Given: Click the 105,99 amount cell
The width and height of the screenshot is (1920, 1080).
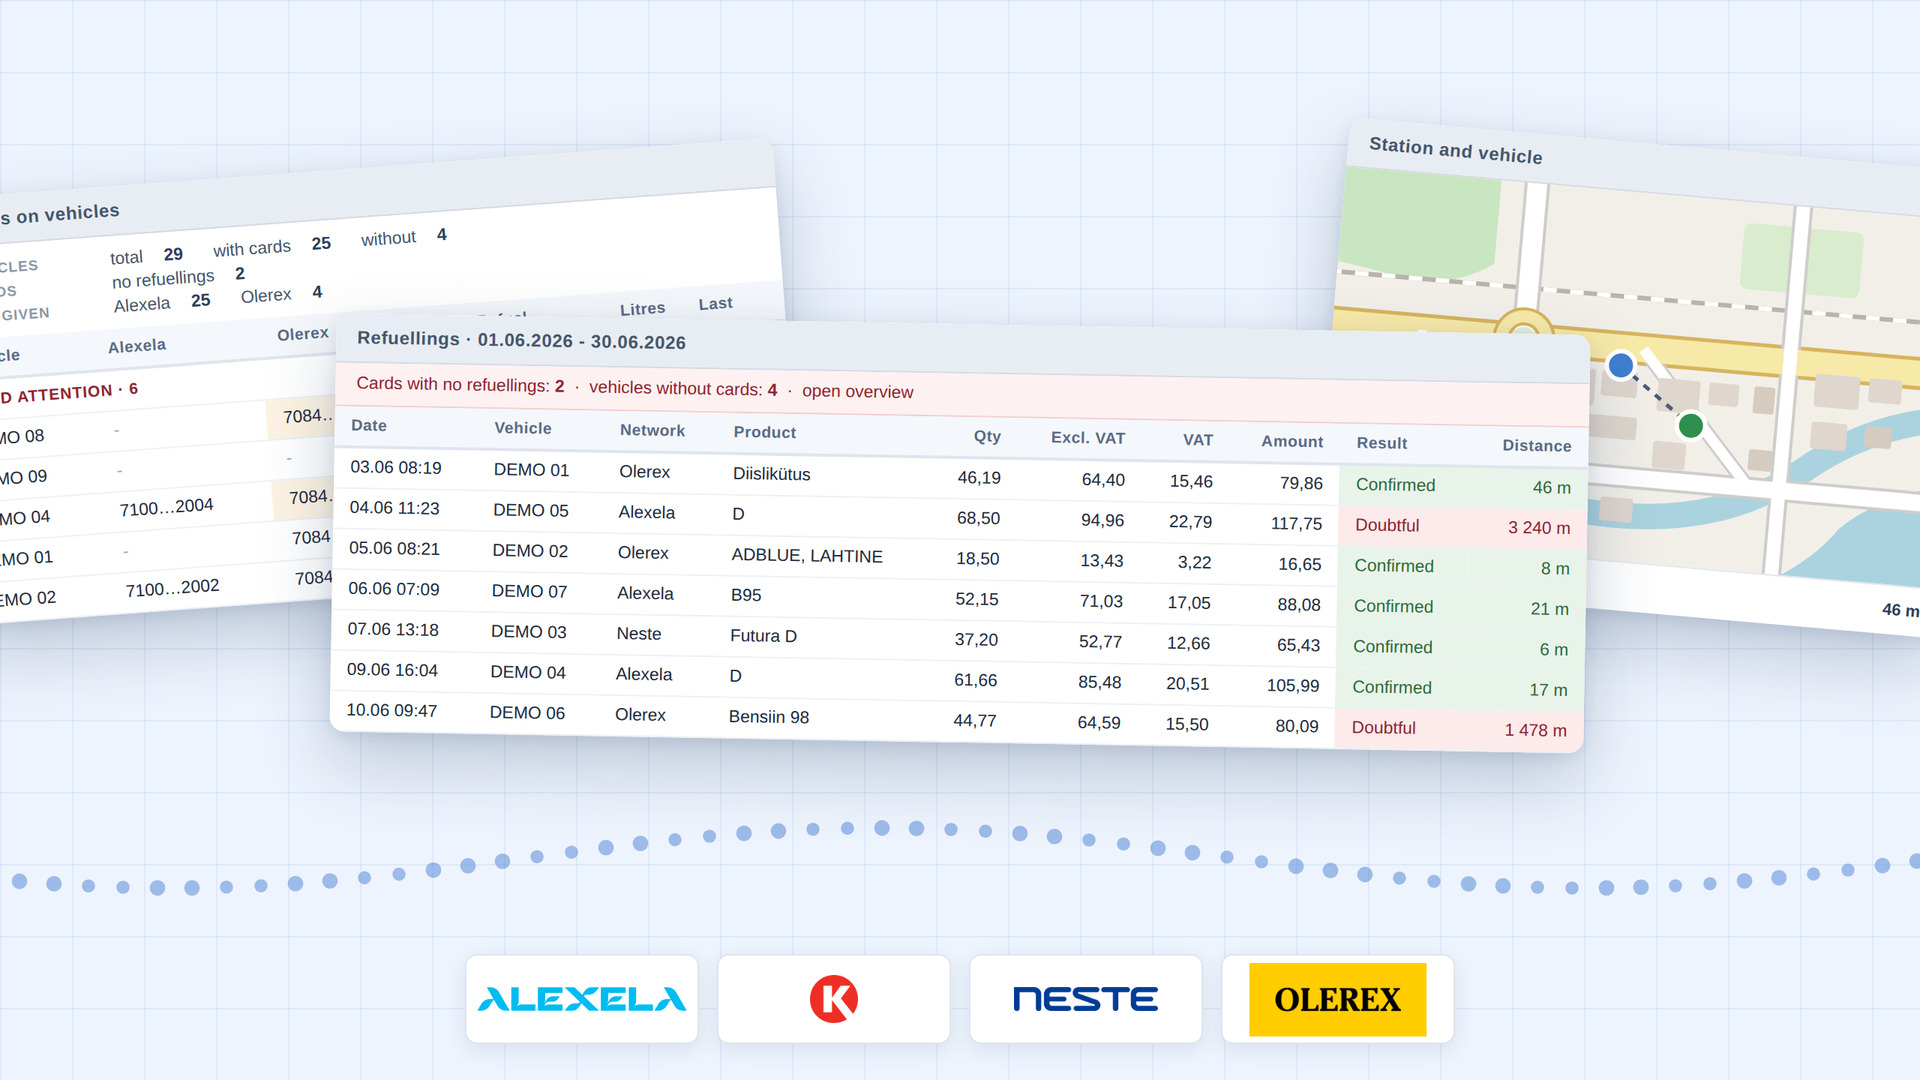Looking at the screenshot, I should 1293,685.
